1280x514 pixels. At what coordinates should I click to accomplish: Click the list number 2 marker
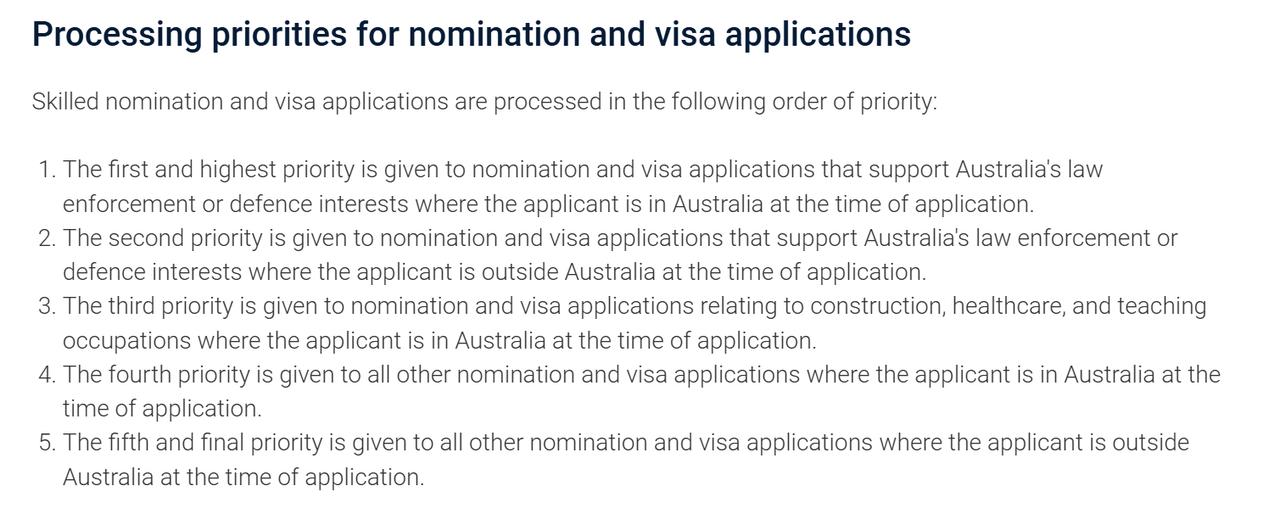tap(46, 238)
